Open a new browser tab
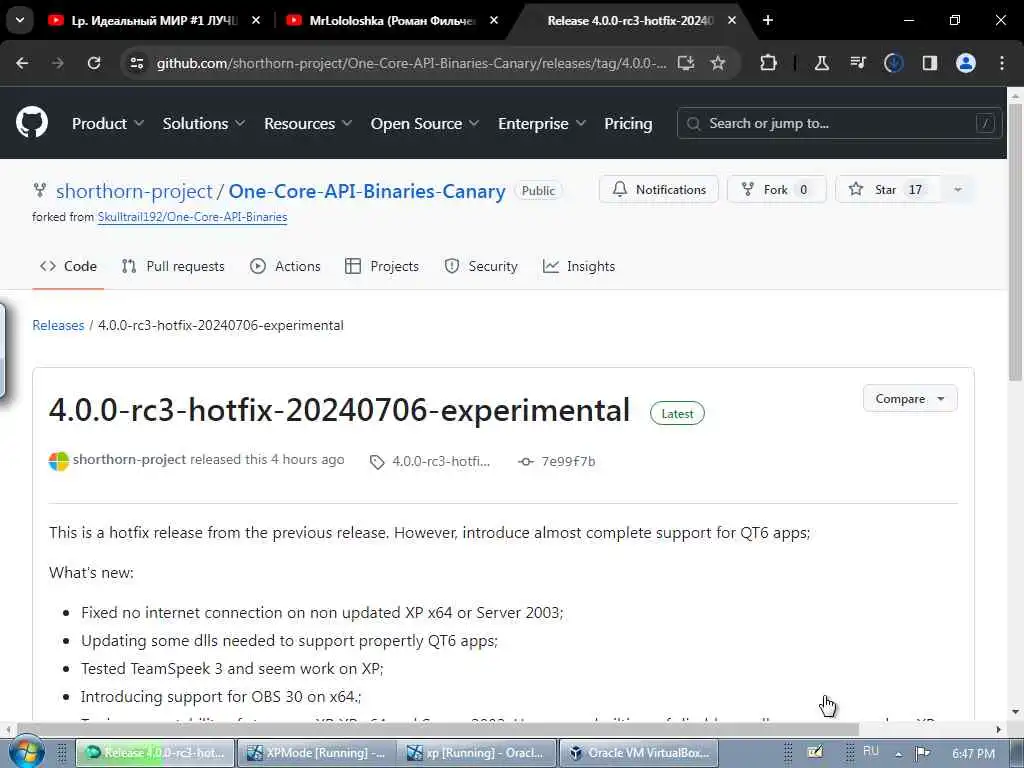The width and height of the screenshot is (1024, 768). (x=768, y=20)
